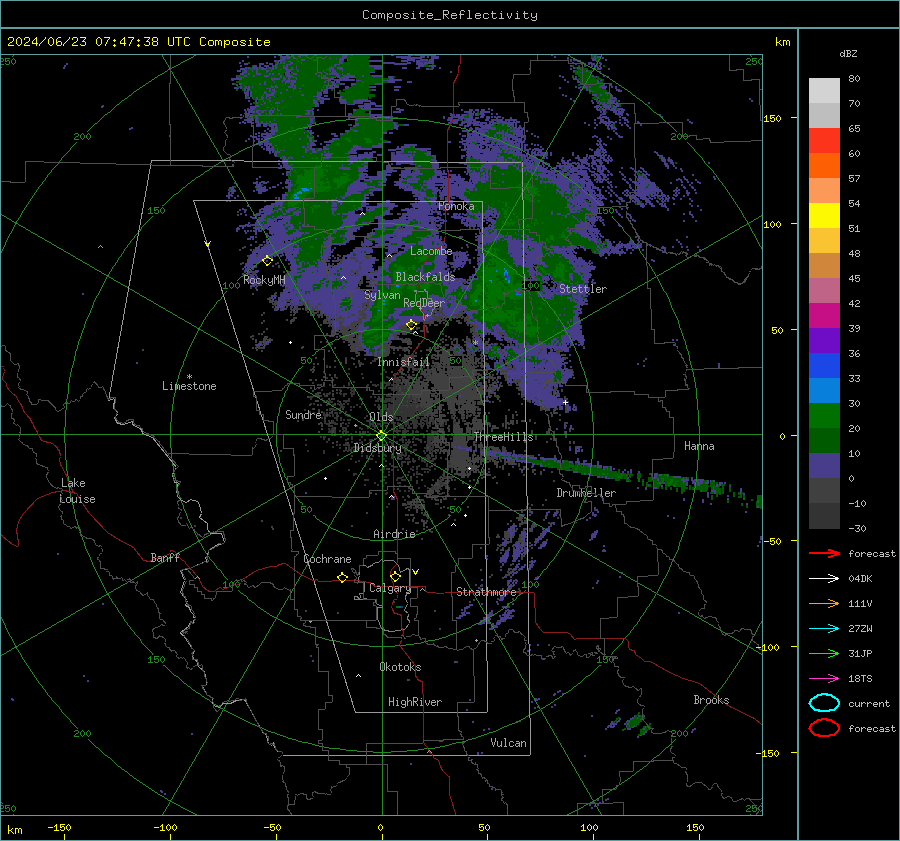Click the HighRiver label
The height and width of the screenshot is (841, 900).
click(415, 702)
